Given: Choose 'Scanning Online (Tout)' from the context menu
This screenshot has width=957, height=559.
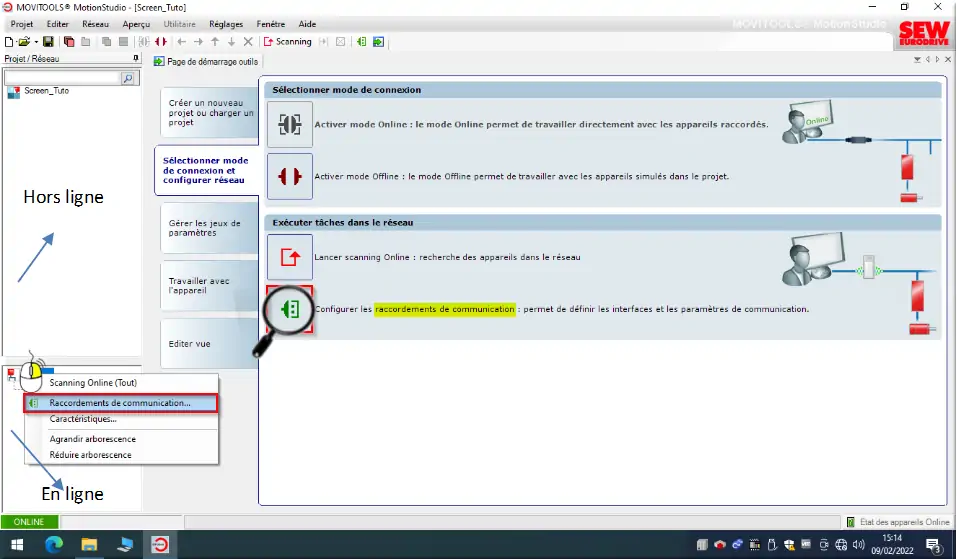Looking at the screenshot, I should coord(121,383).
